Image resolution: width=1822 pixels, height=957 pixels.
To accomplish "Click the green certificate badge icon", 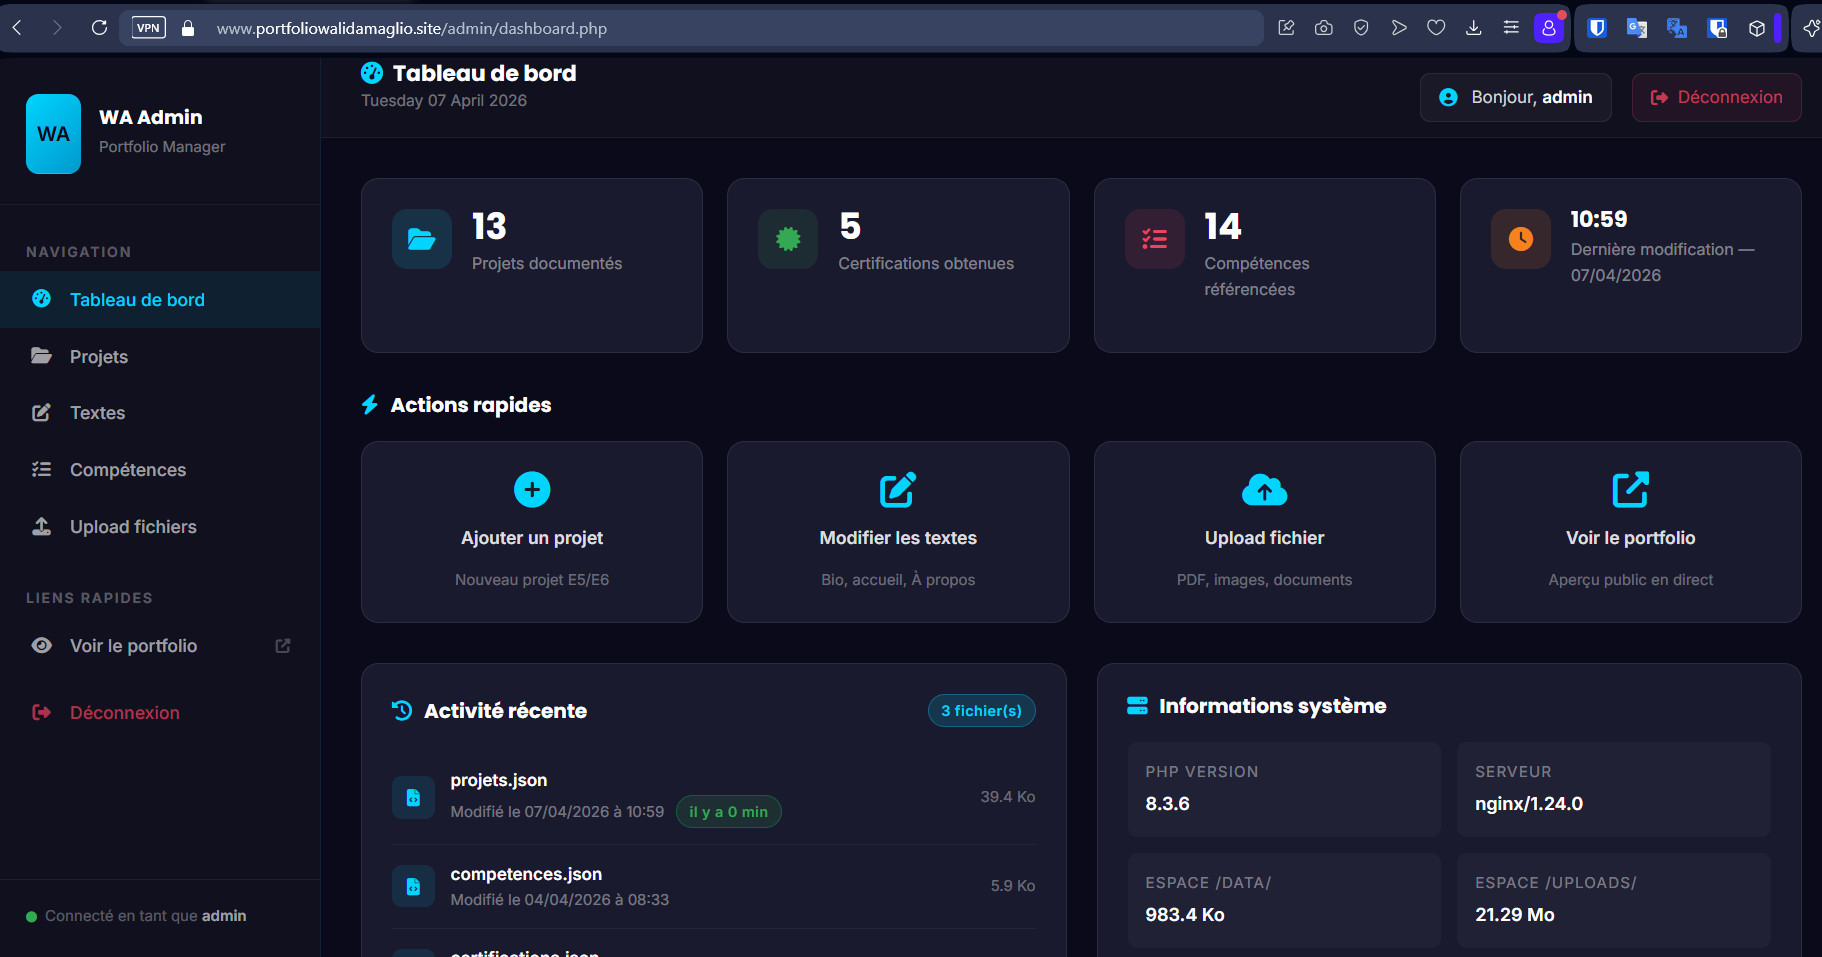I will coord(788,239).
